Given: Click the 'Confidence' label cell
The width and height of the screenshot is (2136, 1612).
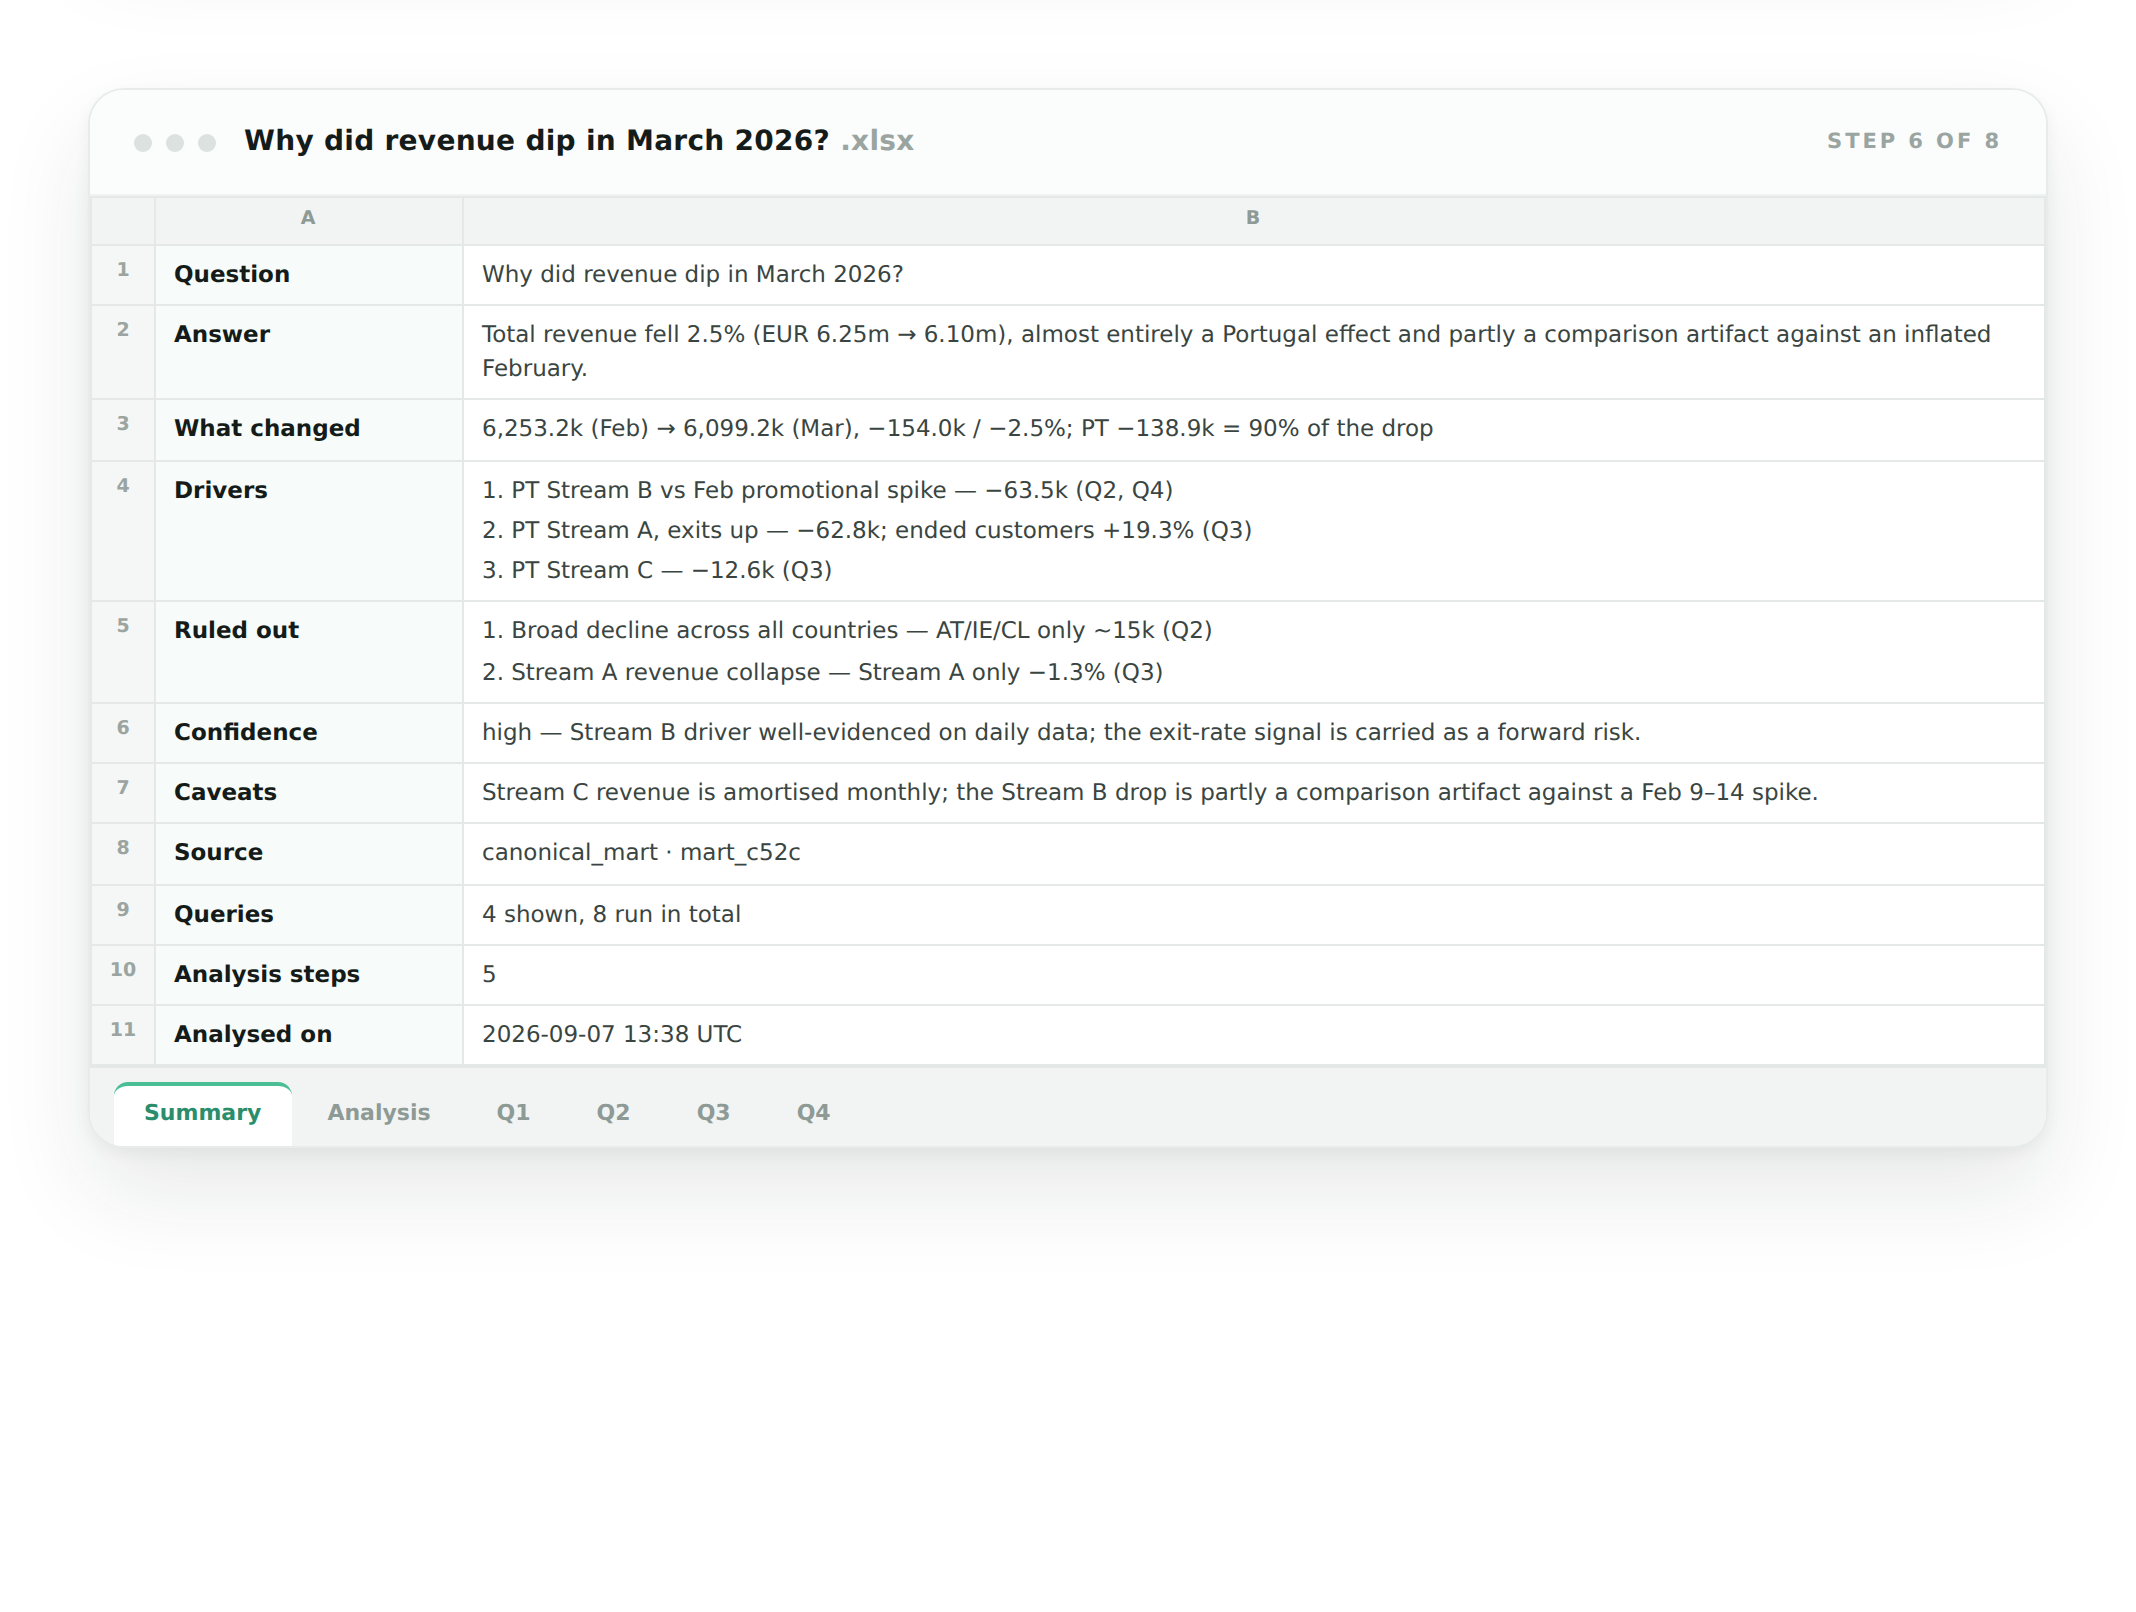Looking at the screenshot, I should [308, 733].
